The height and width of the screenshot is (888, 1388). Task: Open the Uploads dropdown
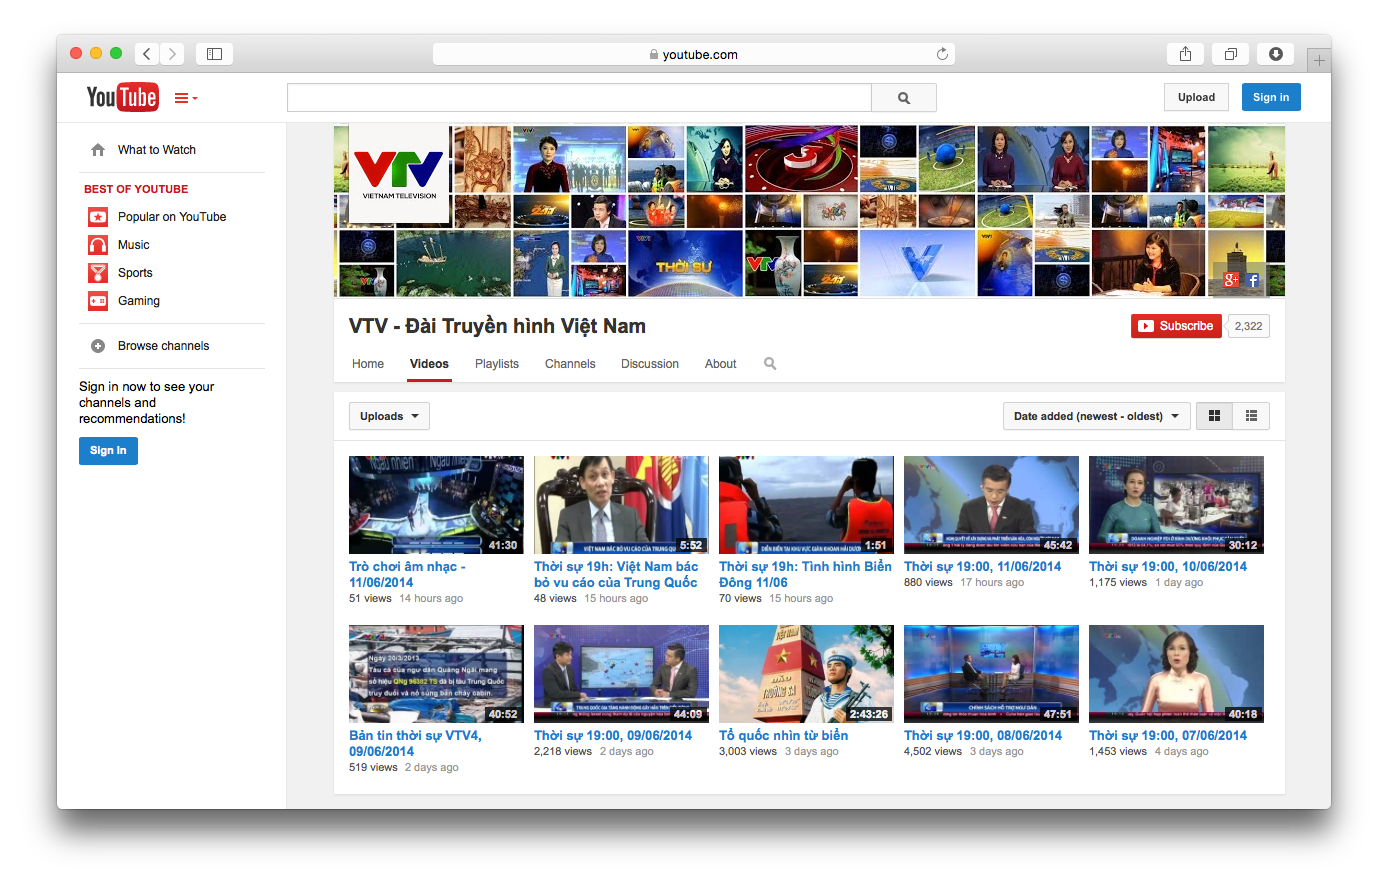tap(388, 415)
